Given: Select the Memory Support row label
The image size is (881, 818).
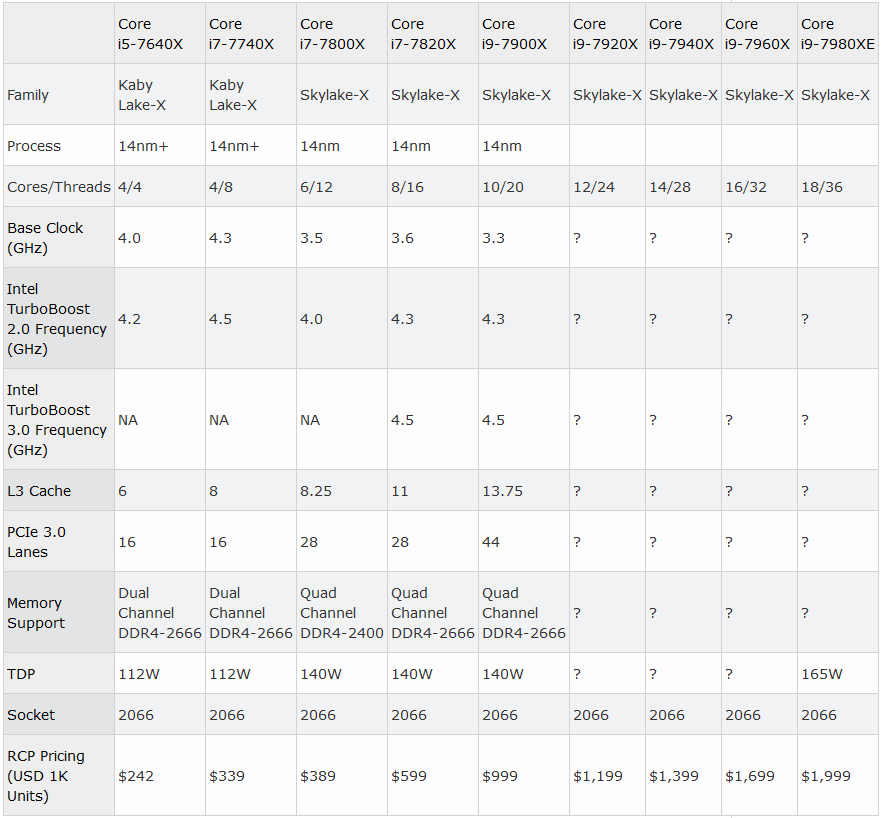Looking at the screenshot, I should (x=58, y=612).
